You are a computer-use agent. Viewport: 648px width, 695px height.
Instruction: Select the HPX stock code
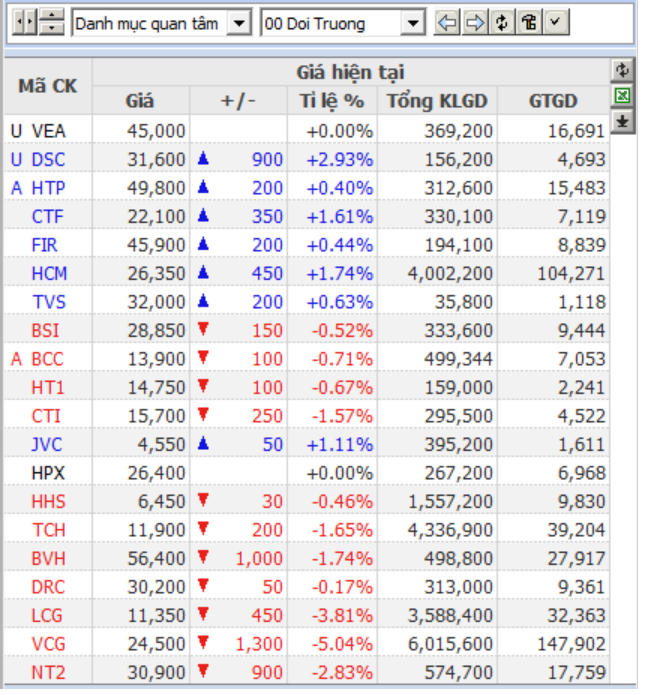(48, 473)
